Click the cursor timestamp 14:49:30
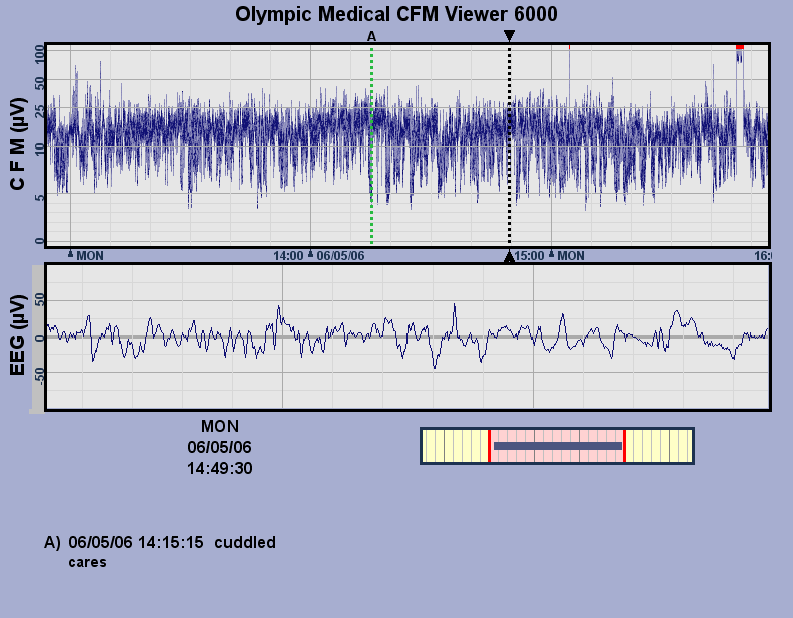The image size is (793, 618). (x=219, y=468)
